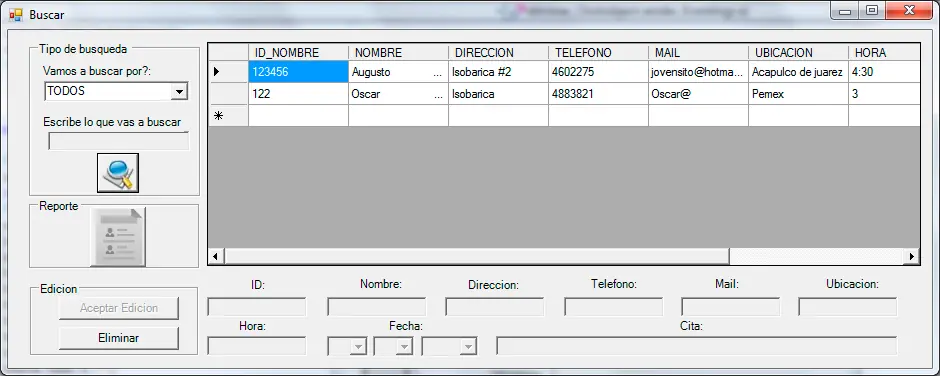
Task: Click the Ubicacion text field
Action: pyautogui.click(x=848, y=307)
